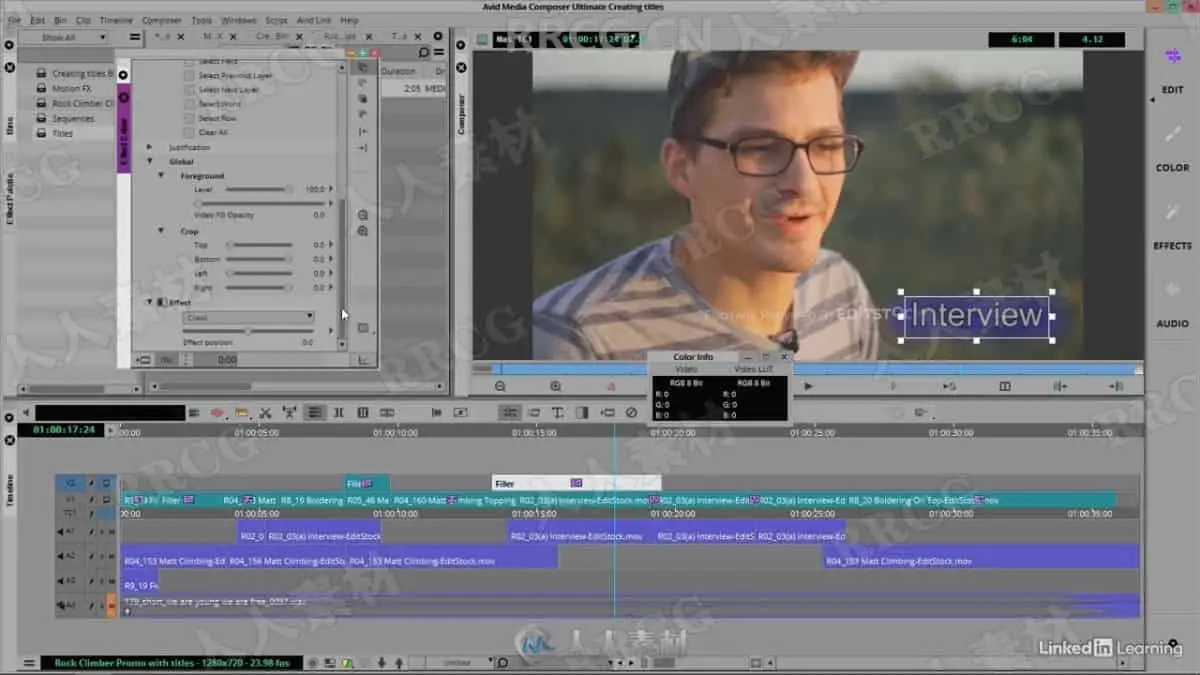Toggle the Clear All checkbox

(x=190, y=132)
